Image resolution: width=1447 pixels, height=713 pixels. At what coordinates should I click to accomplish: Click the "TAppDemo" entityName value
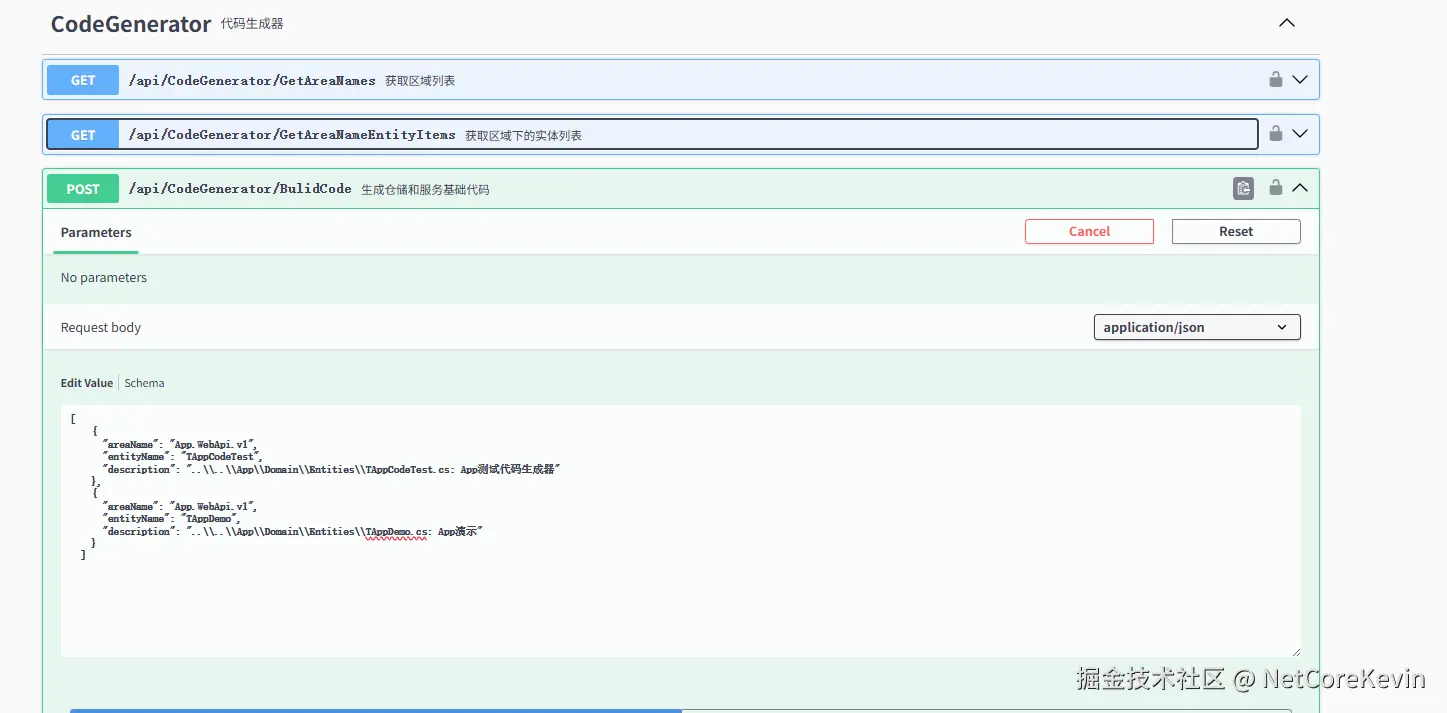(x=210, y=519)
